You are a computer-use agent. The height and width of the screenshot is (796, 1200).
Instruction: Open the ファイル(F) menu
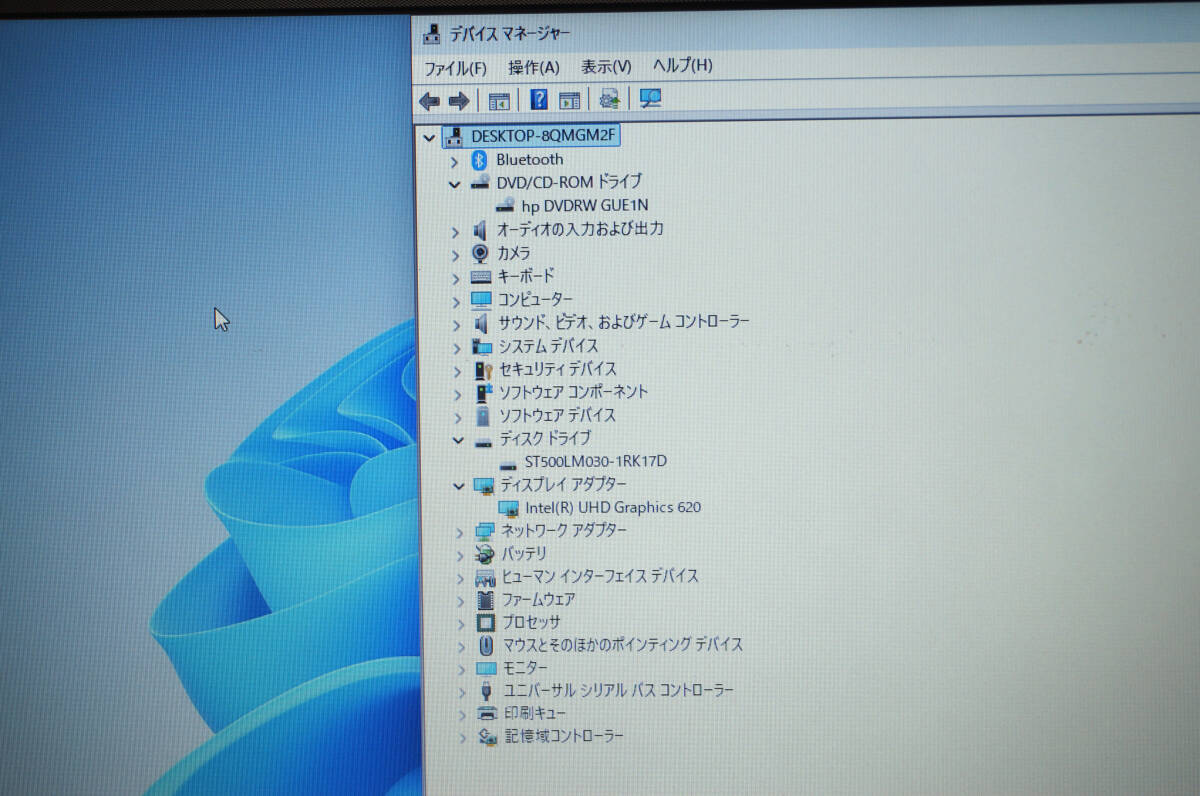pos(455,67)
